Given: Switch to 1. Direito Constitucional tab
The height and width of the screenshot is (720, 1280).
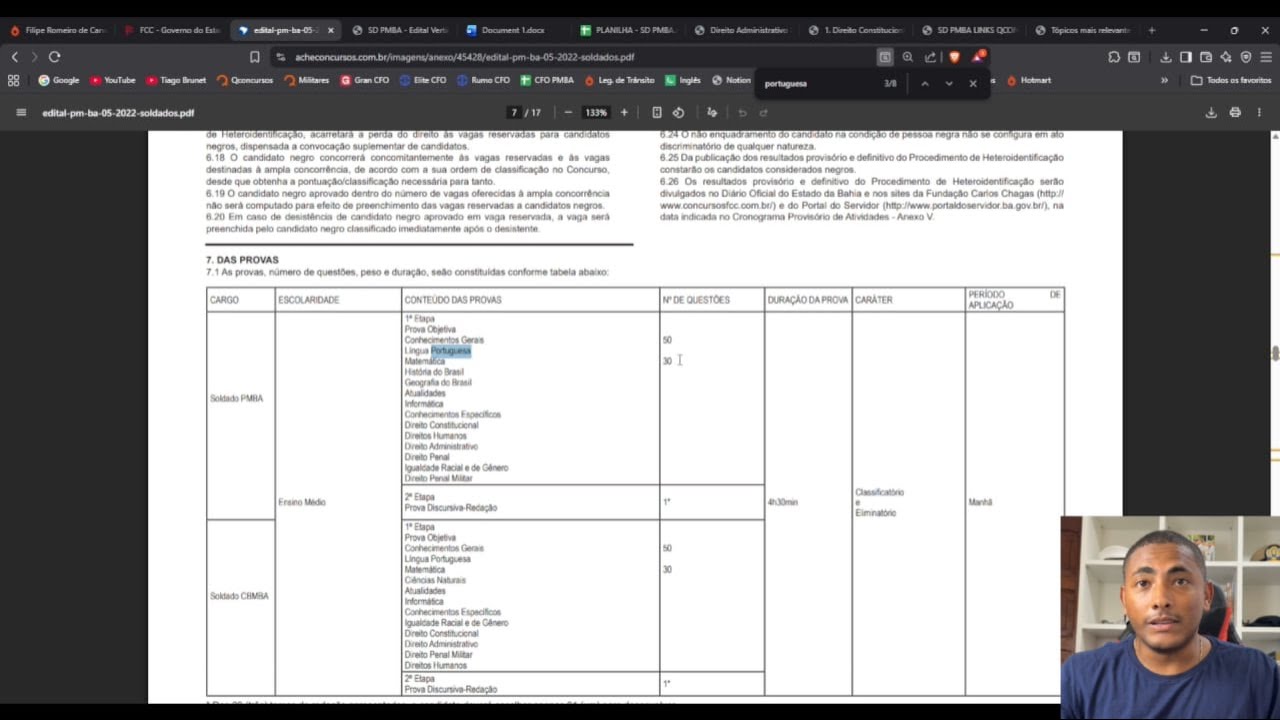Looking at the screenshot, I should click(856, 30).
